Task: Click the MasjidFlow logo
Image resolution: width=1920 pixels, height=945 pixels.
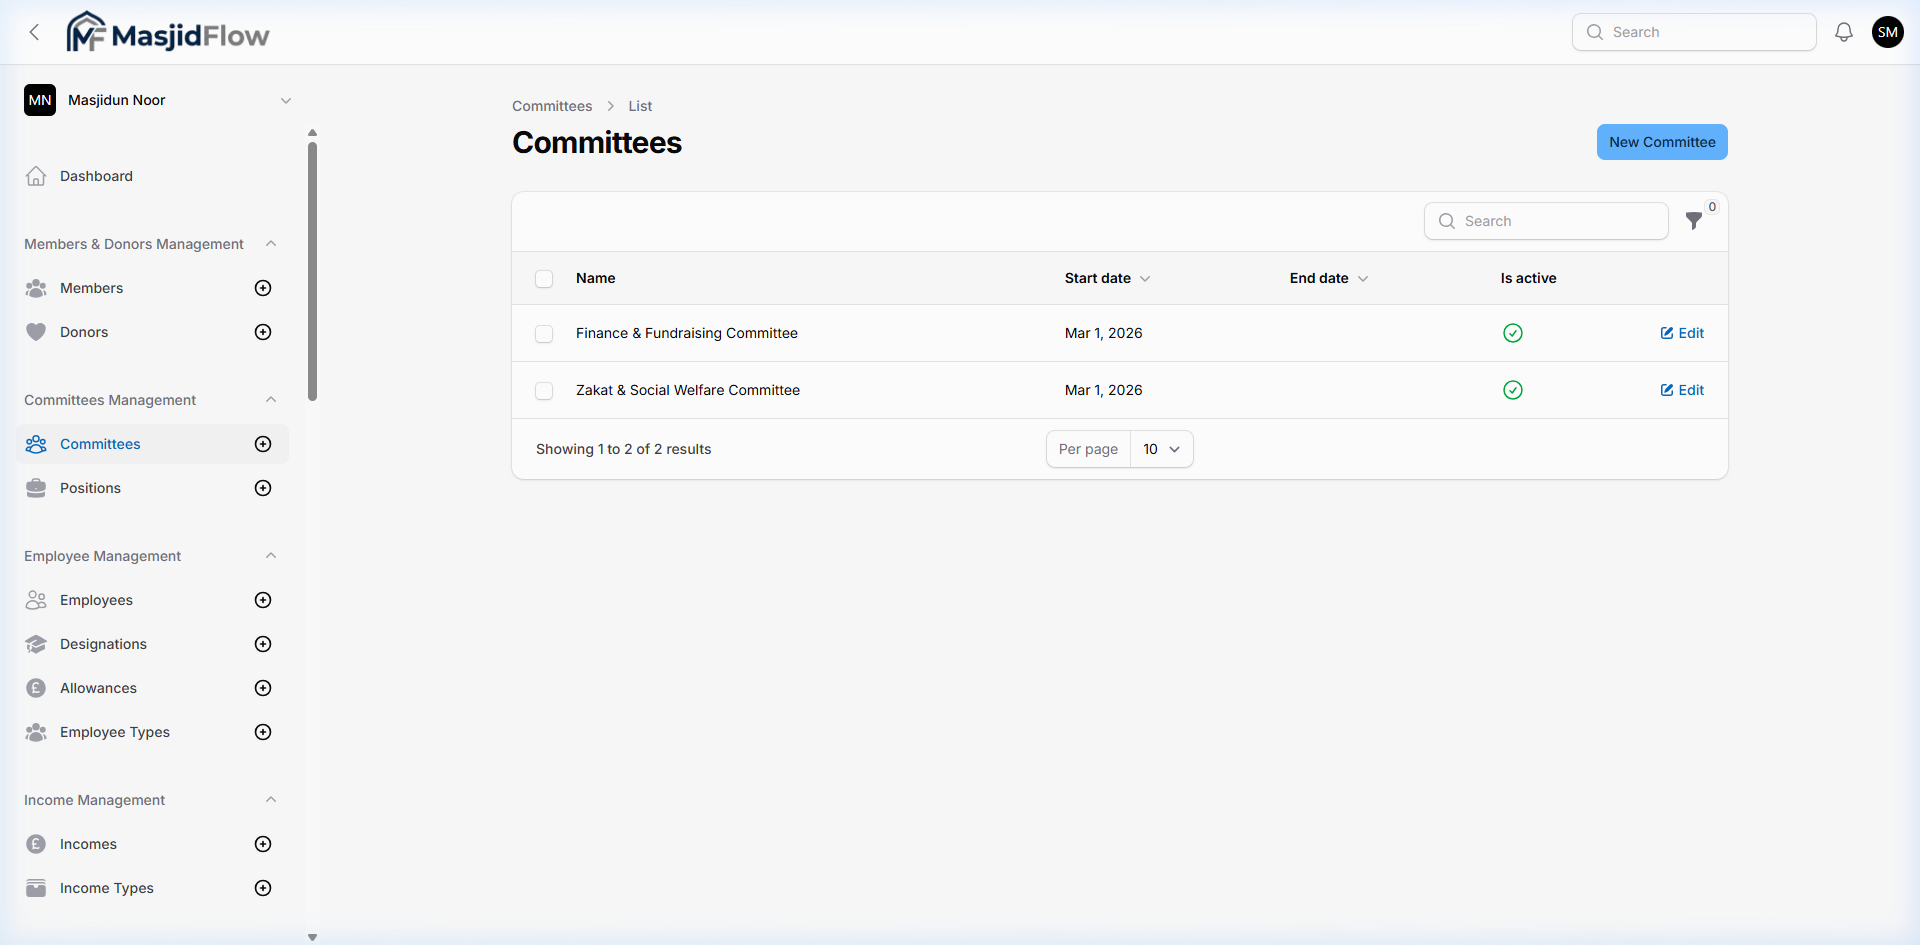Action: click(167, 31)
